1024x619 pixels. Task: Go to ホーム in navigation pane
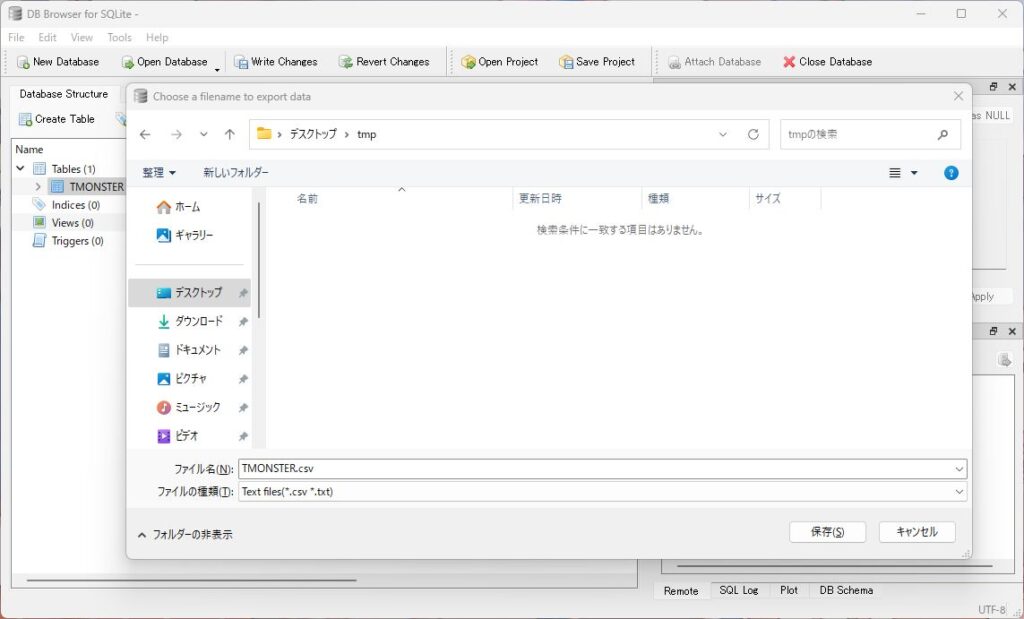click(x=186, y=207)
